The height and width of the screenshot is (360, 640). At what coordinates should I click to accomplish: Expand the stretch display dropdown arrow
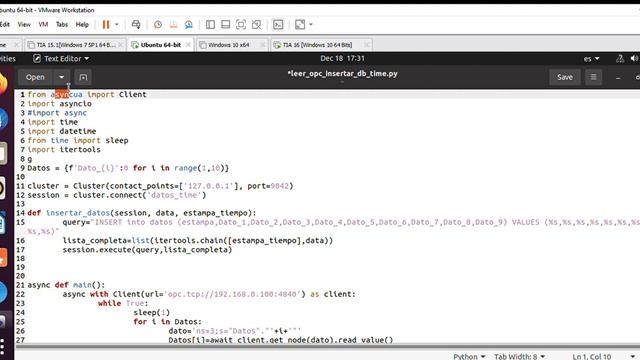[311, 24]
